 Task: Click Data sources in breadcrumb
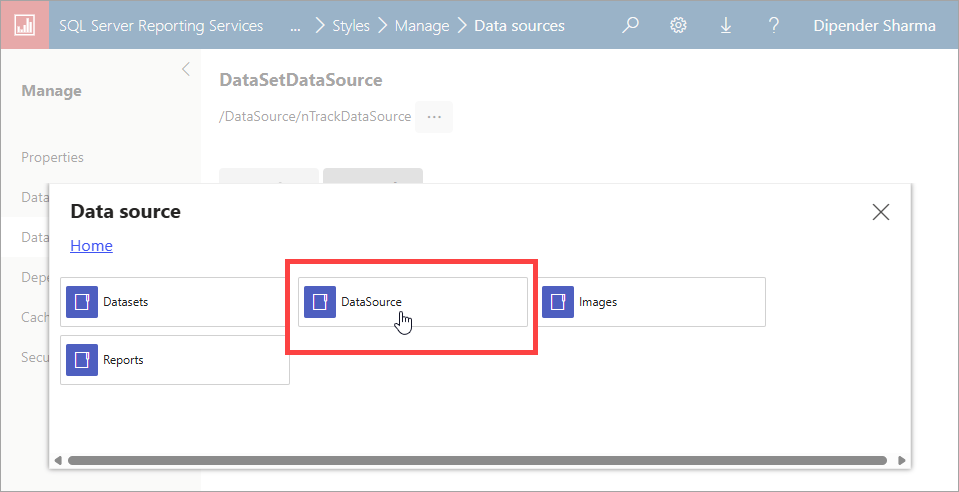pyautogui.click(x=519, y=26)
